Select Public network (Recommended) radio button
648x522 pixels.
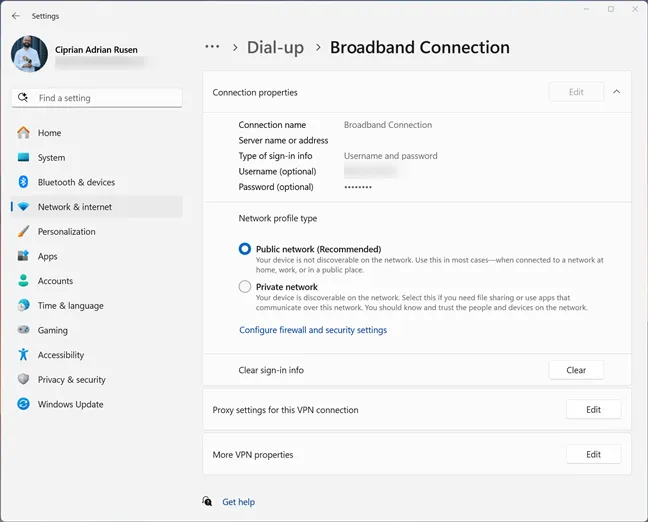(x=245, y=249)
